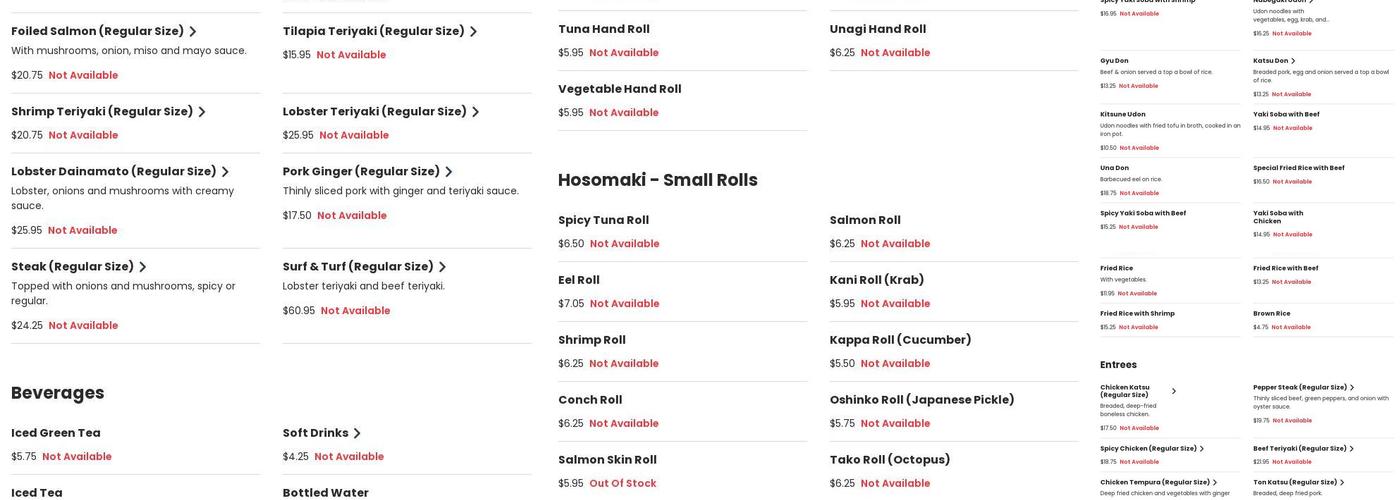Click the chevron beside Steak (Regular Size)
This screenshot has height=500, width=1400.
pyautogui.click(x=143, y=267)
